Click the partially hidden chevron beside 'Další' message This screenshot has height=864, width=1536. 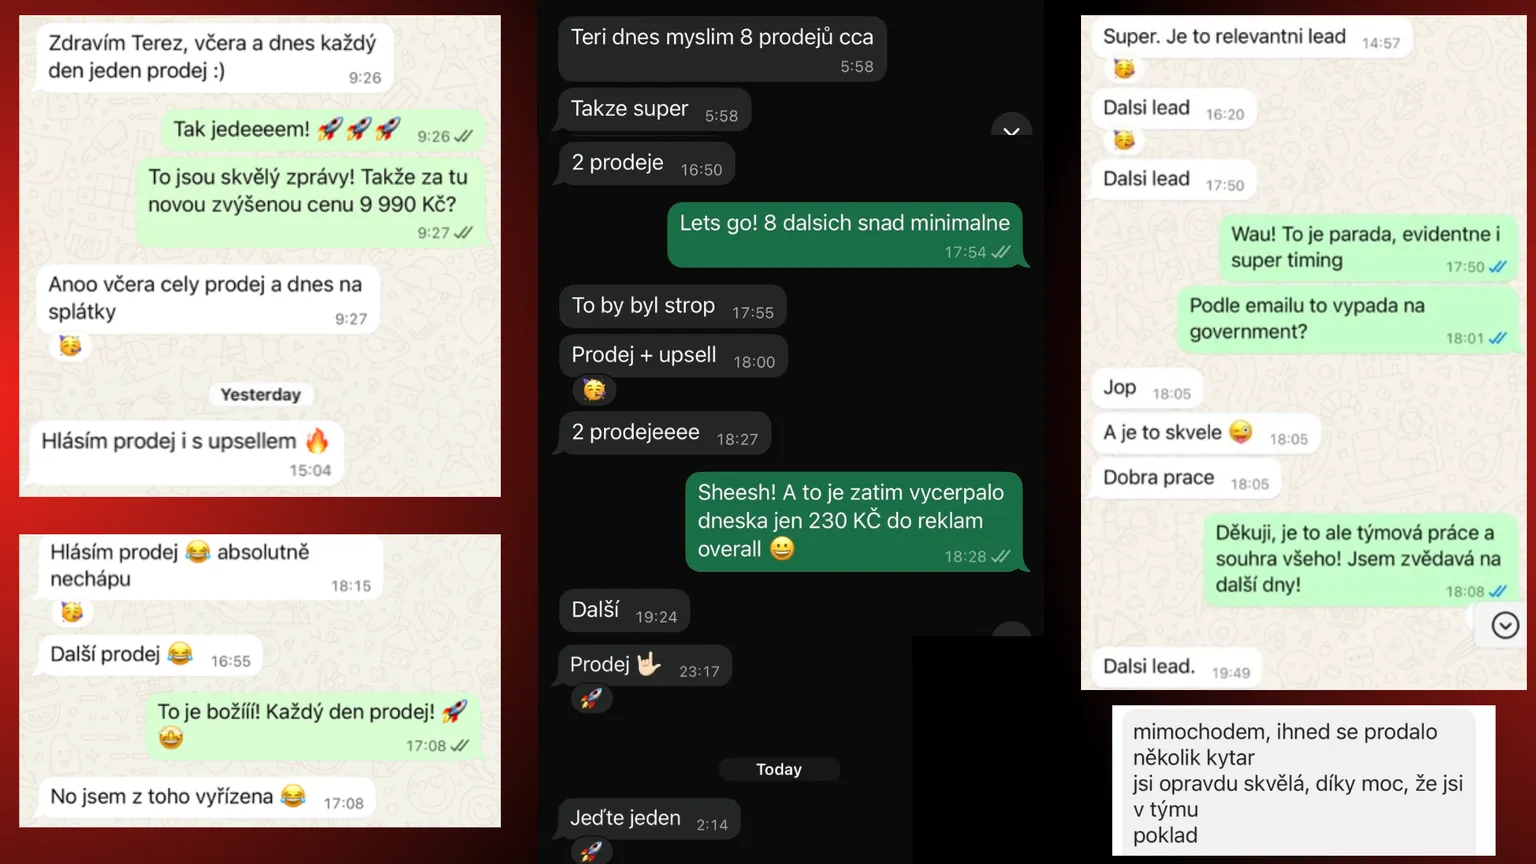(x=1011, y=629)
